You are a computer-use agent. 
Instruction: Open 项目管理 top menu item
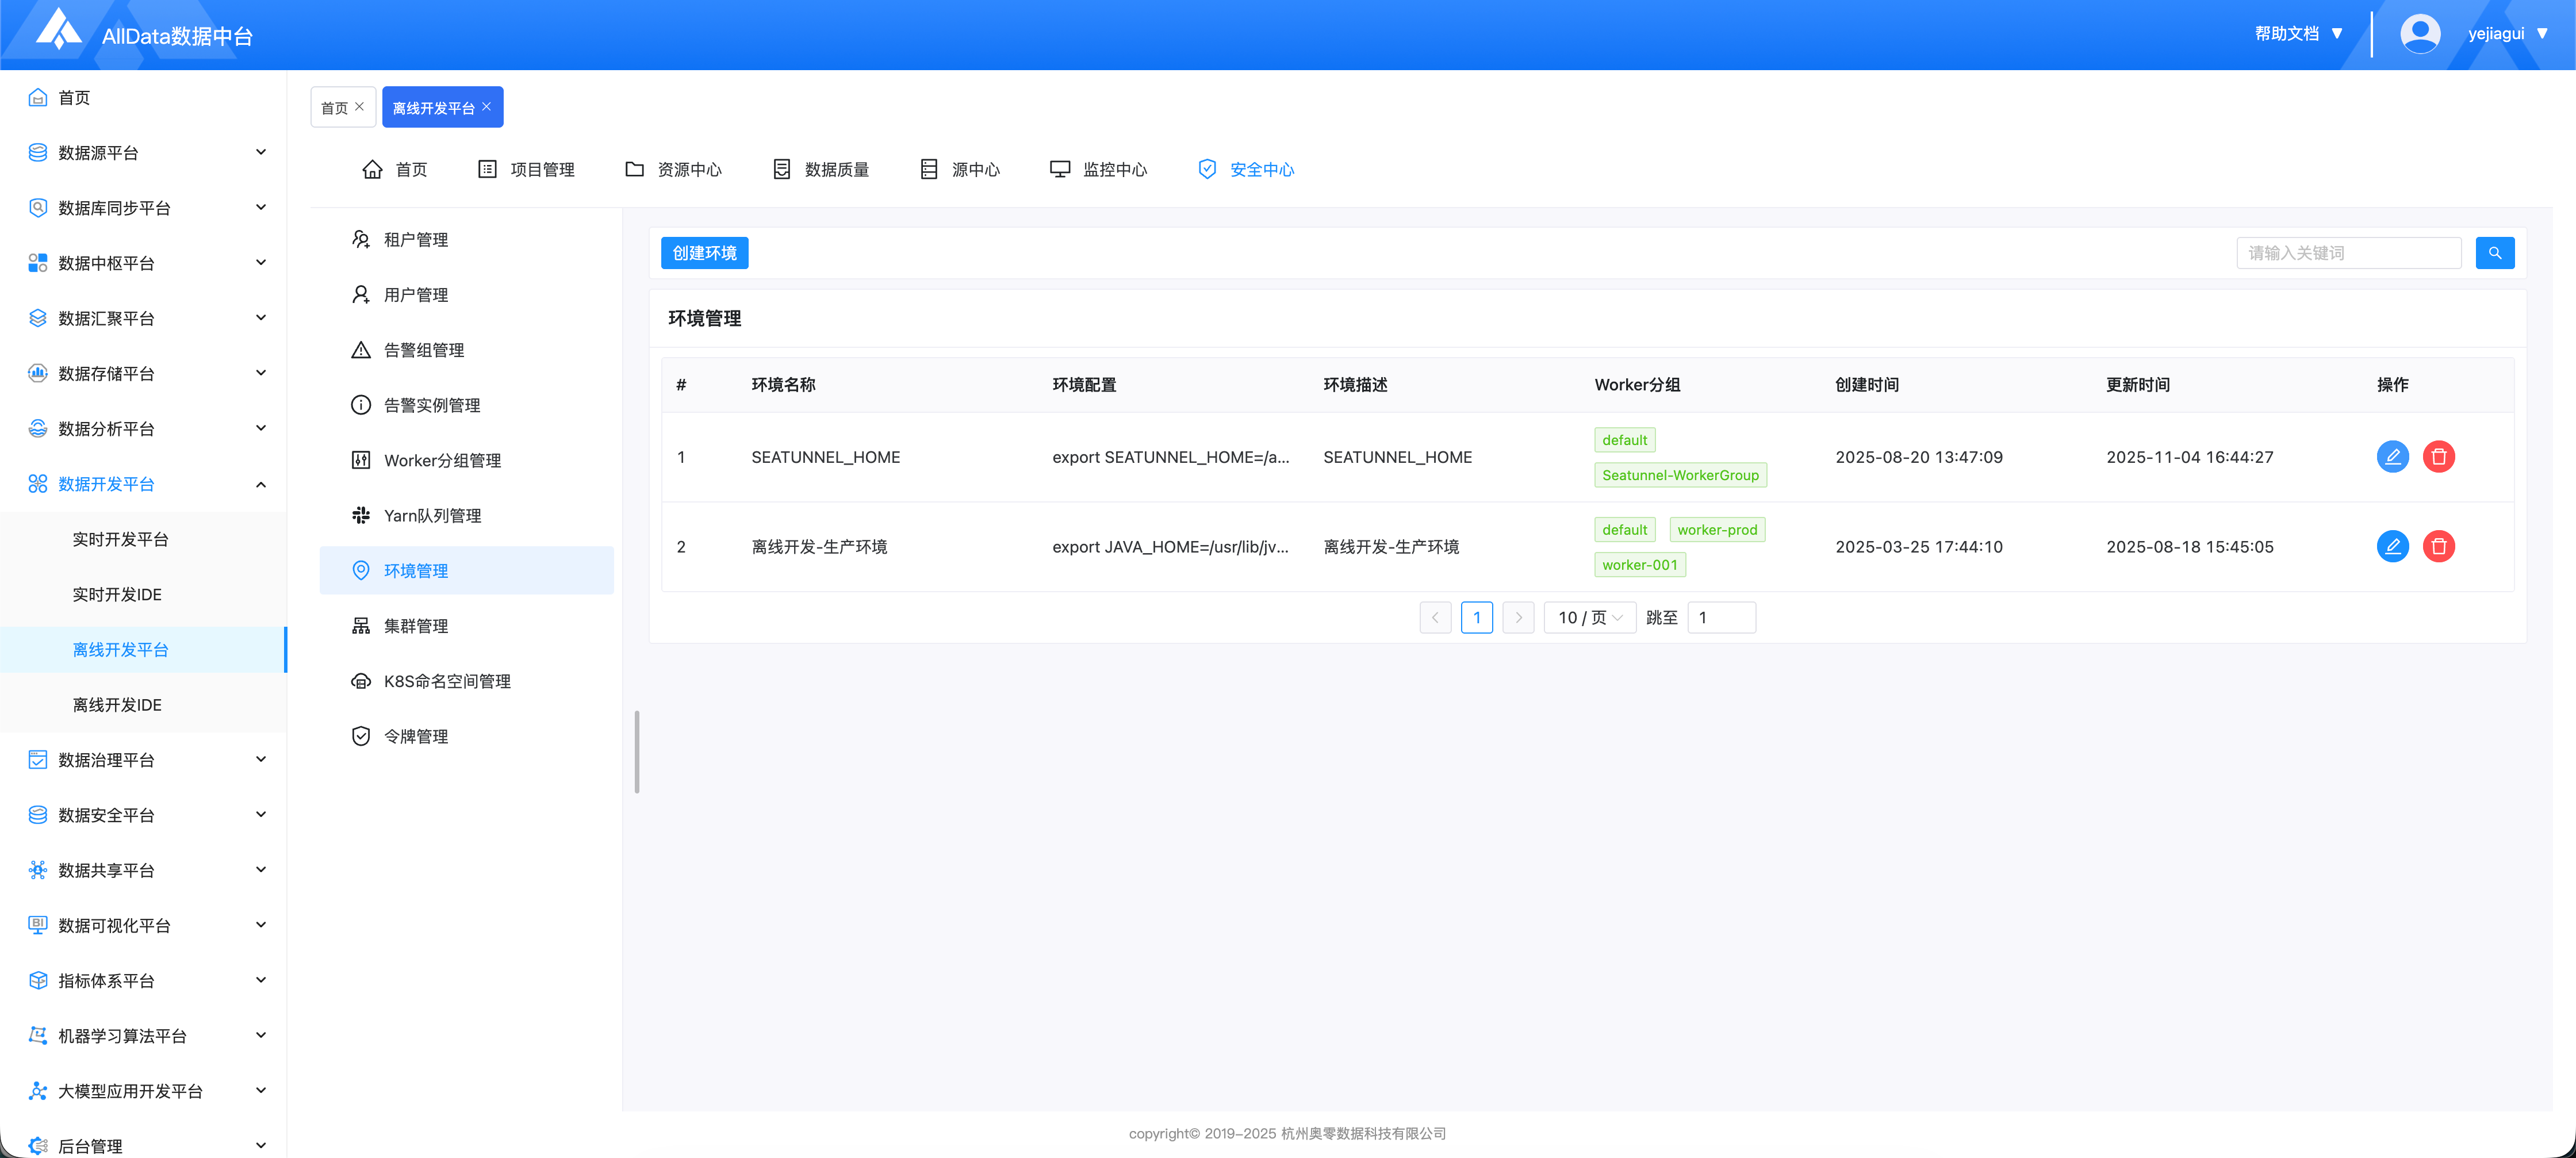coord(527,169)
